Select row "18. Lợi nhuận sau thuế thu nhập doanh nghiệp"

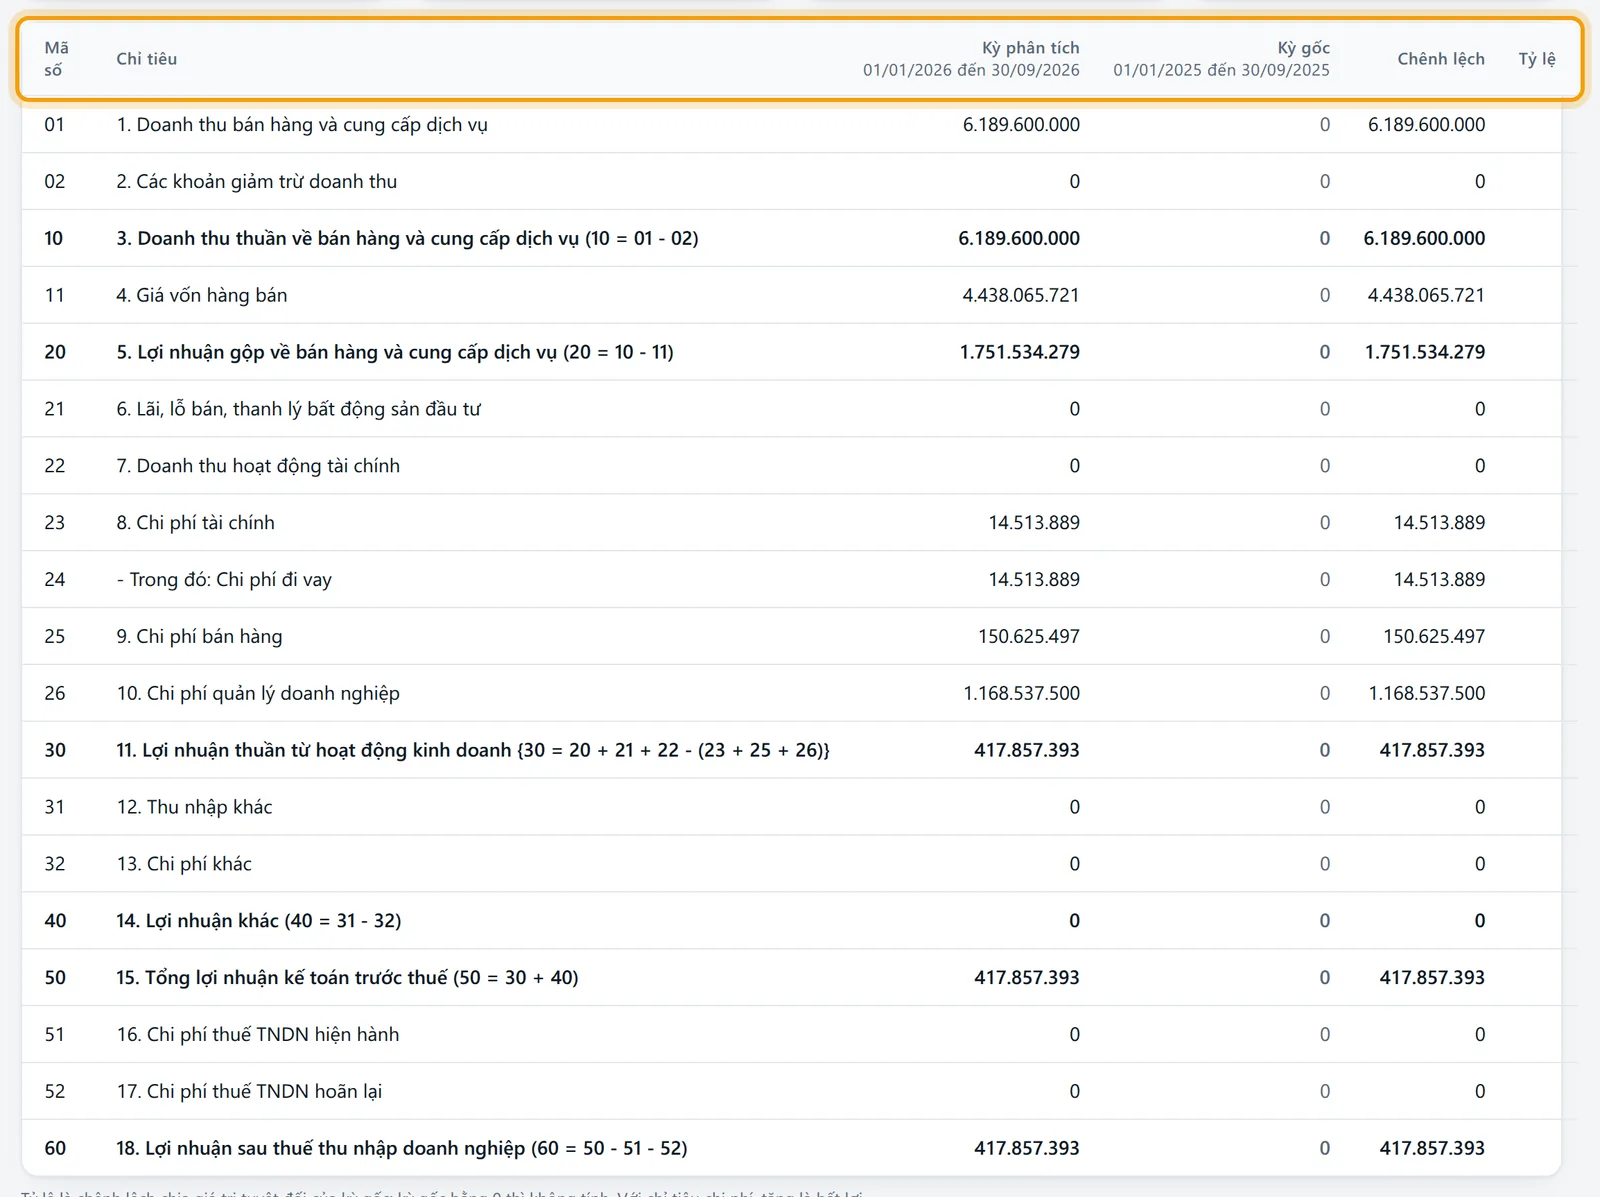(x=791, y=1148)
